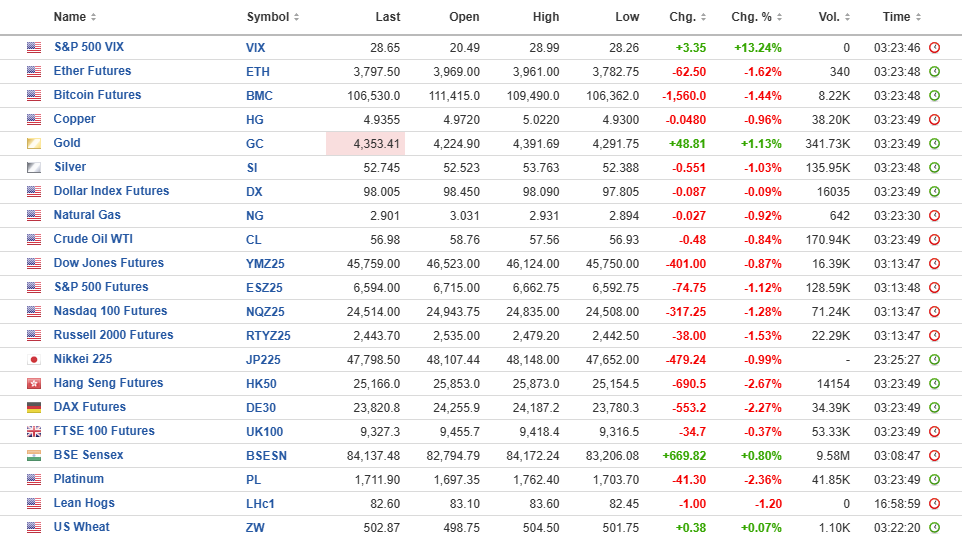962x546 pixels.
Task: Click the UK flag beside FTSE 100 Futures
Action: [x=34, y=431]
